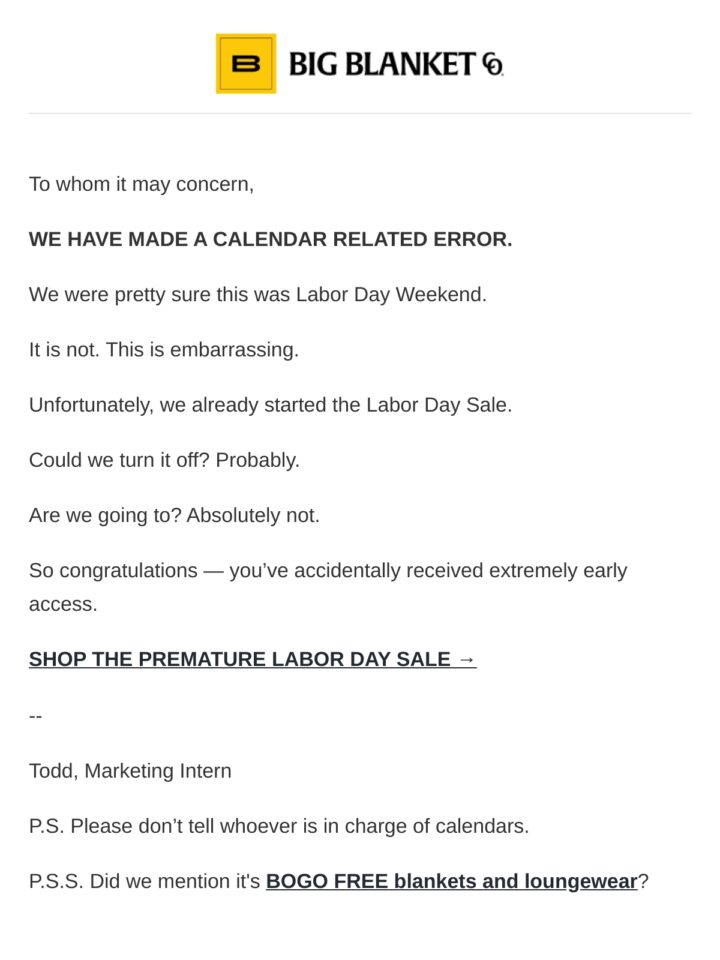Click the 'Labor Day Weekend' sentence
Screen dimensions: 720x960
[x=258, y=294]
